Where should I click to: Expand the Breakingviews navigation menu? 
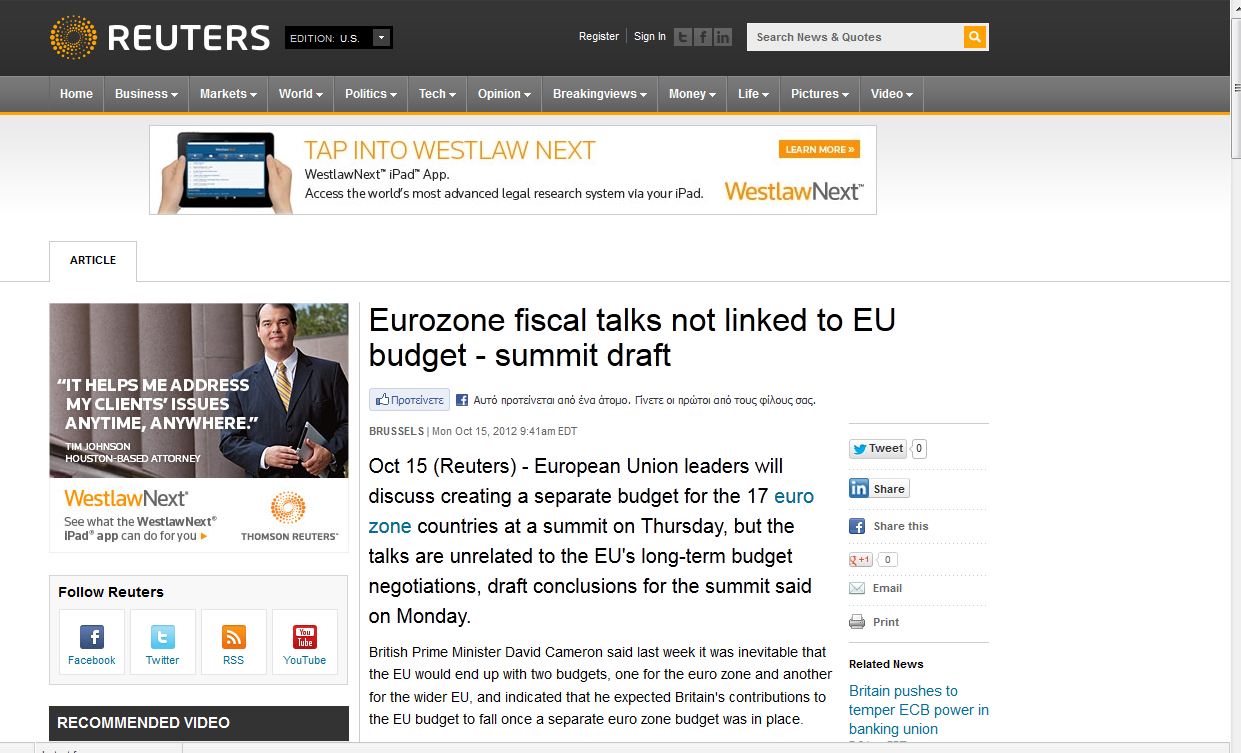point(599,94)
